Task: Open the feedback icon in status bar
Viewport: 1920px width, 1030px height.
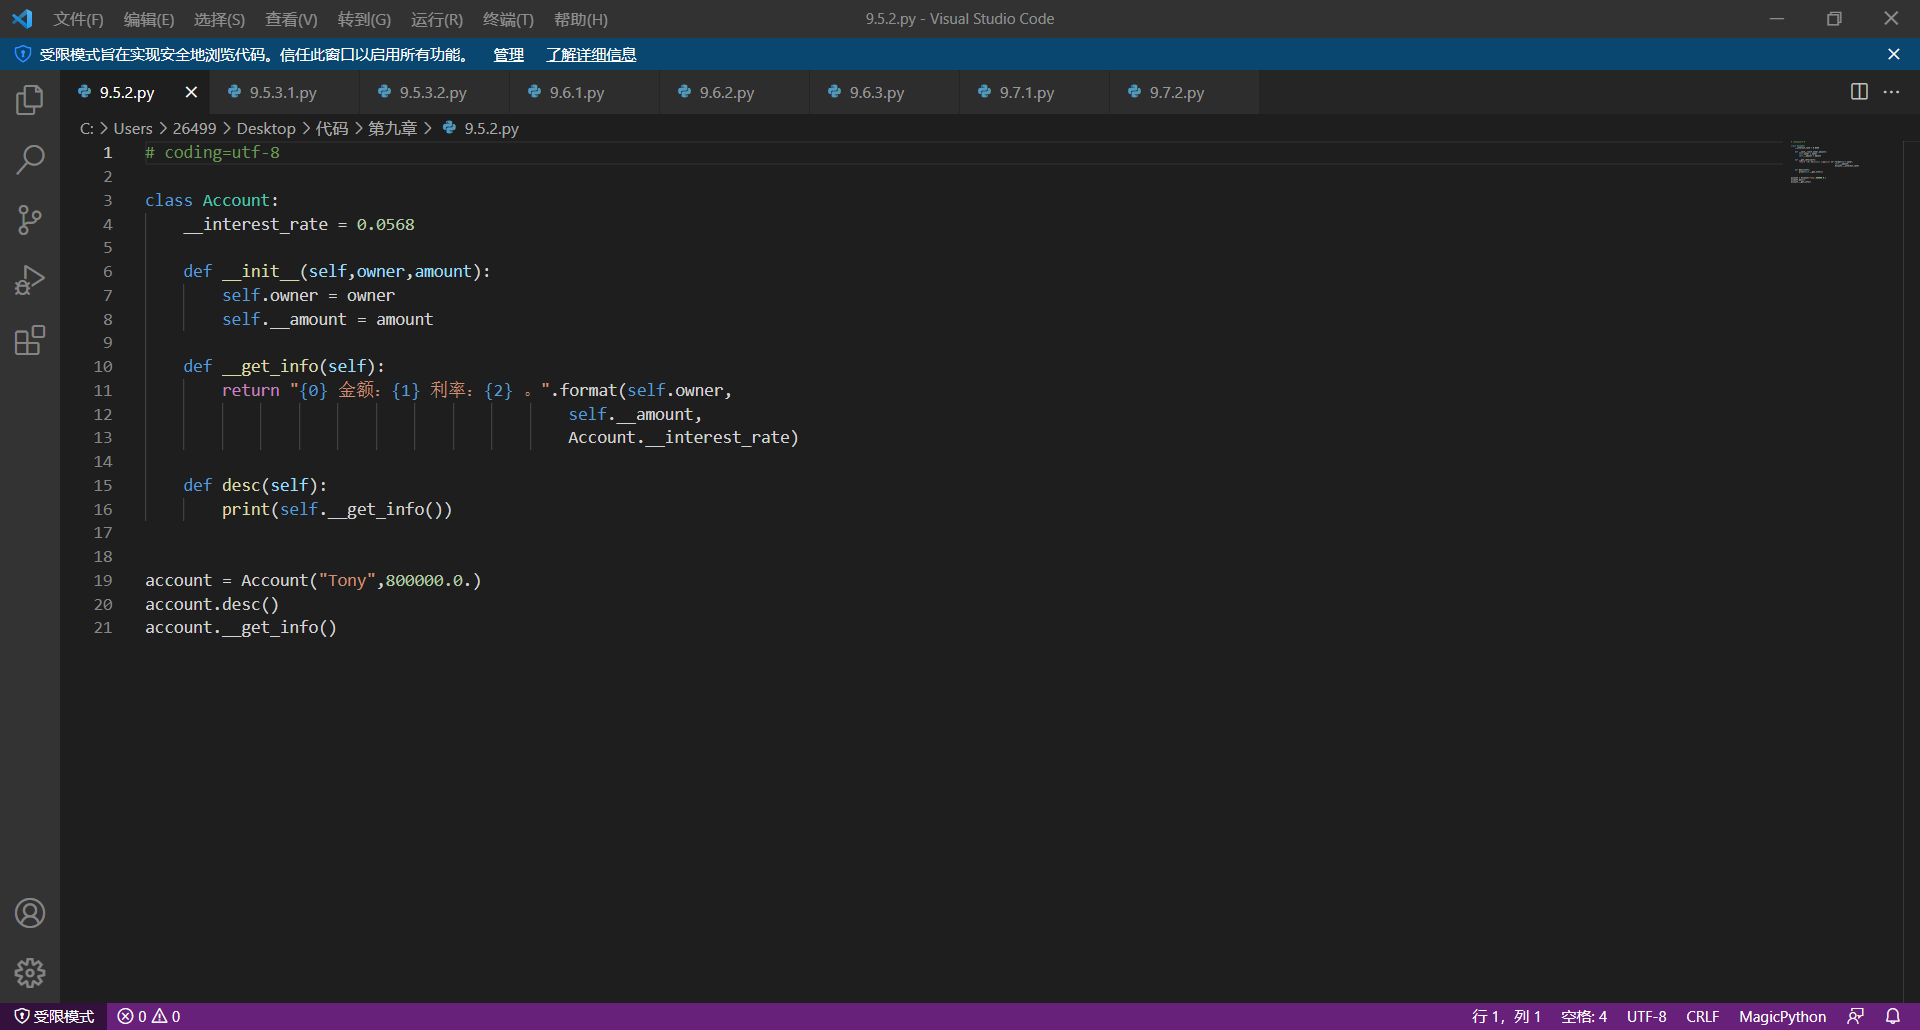Action: click(1856, 1016)
